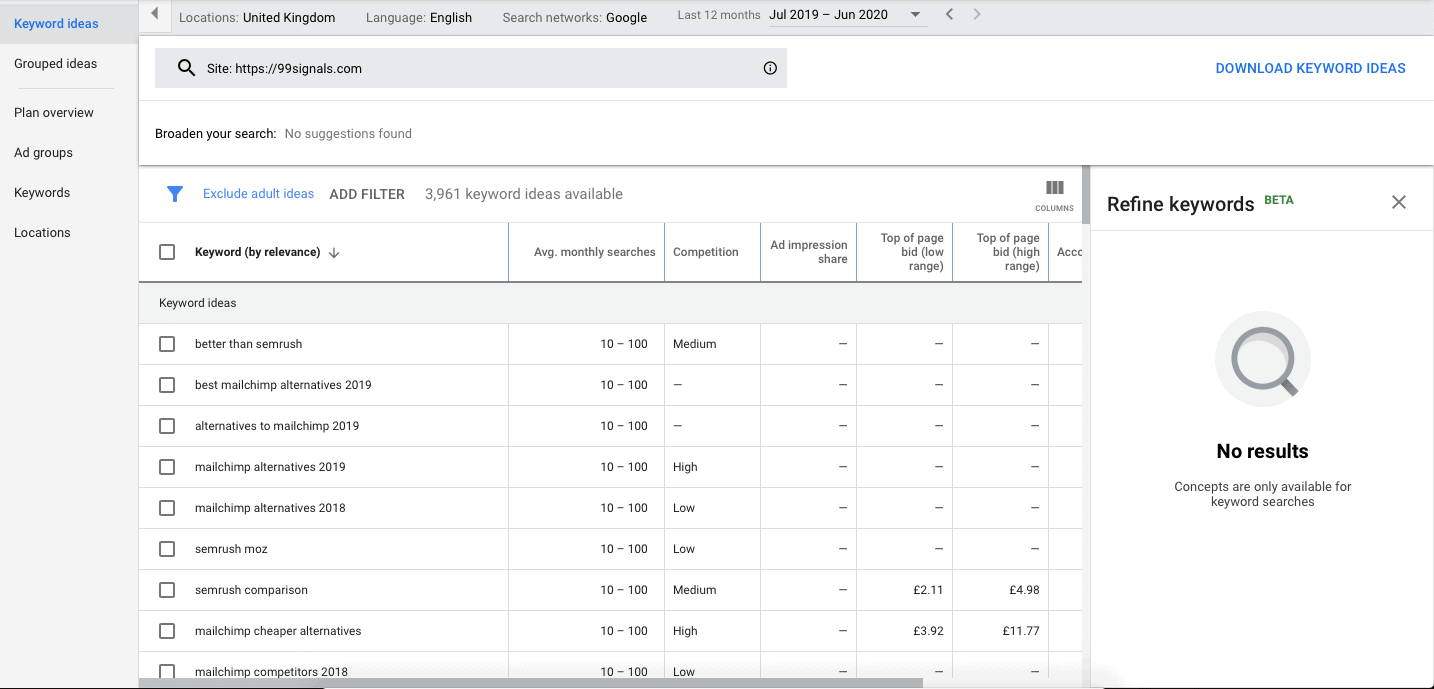
Task: Select the semrush comparison row checkbox
Action: click(x=167, y=590)
